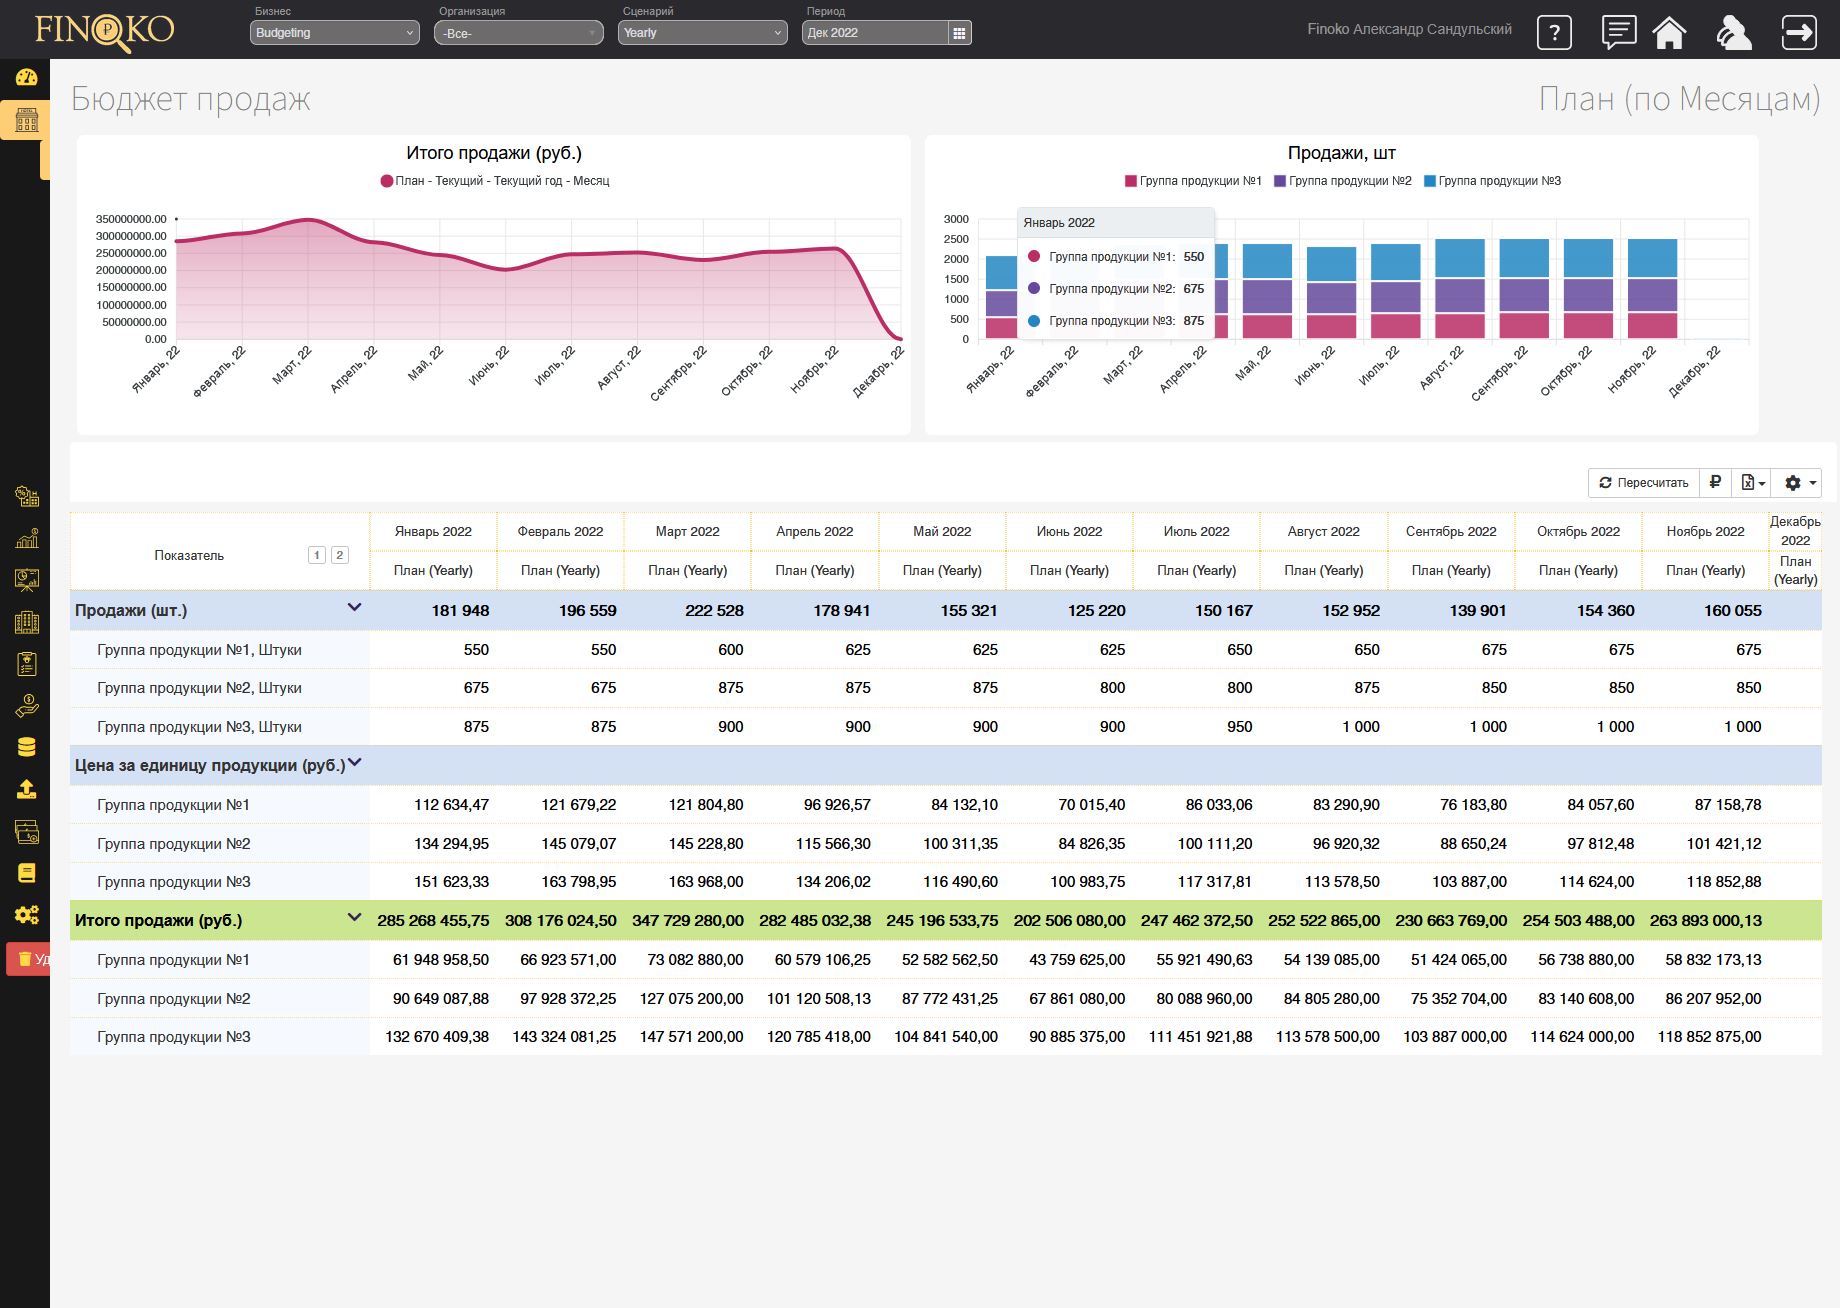Go to home page via house icon
This screenshot has height=1308, width=1840.
(1669, 32)
